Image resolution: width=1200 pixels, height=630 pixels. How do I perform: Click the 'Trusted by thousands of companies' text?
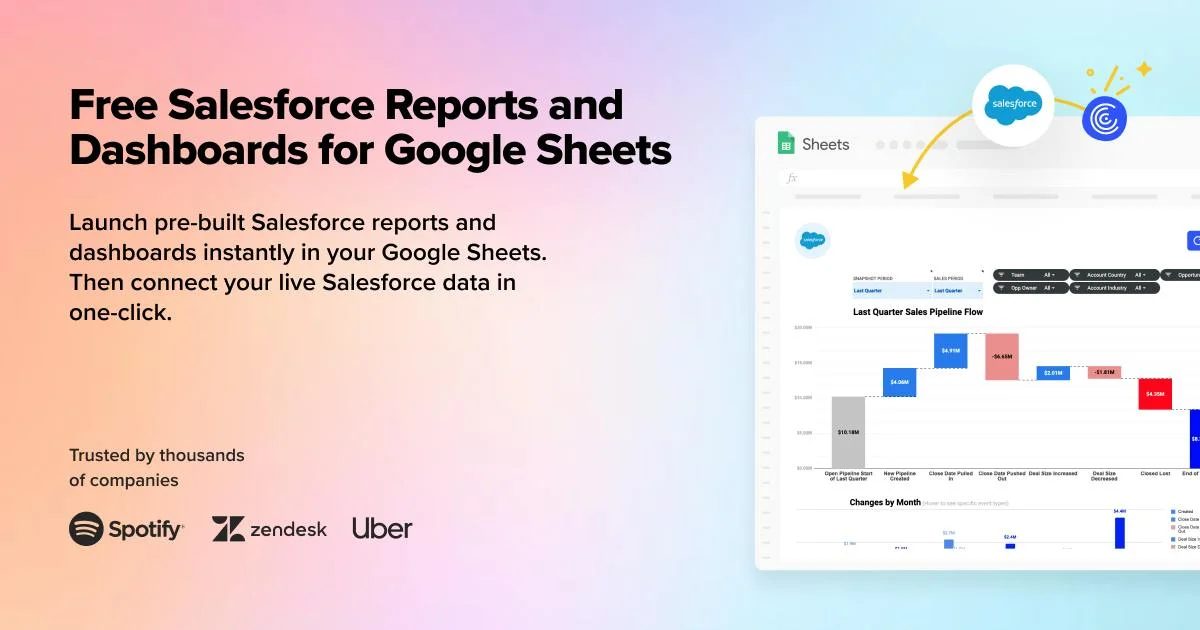pos(157,468)
